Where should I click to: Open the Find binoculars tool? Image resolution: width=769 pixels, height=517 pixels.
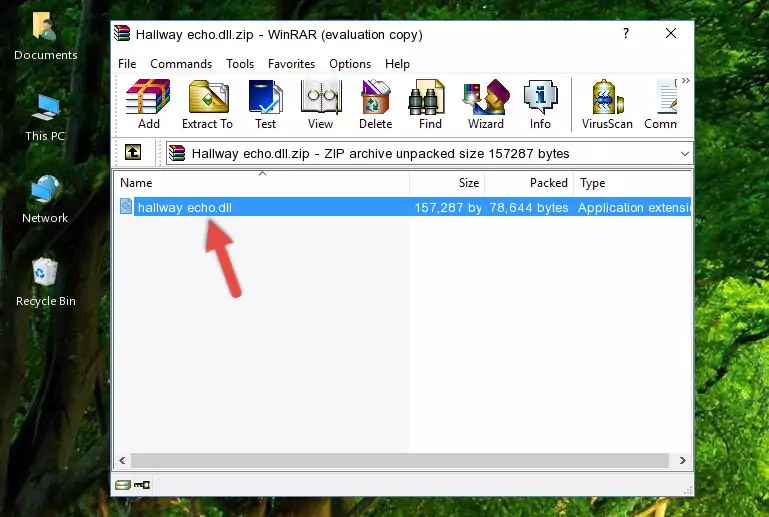(x=430, y=104)
